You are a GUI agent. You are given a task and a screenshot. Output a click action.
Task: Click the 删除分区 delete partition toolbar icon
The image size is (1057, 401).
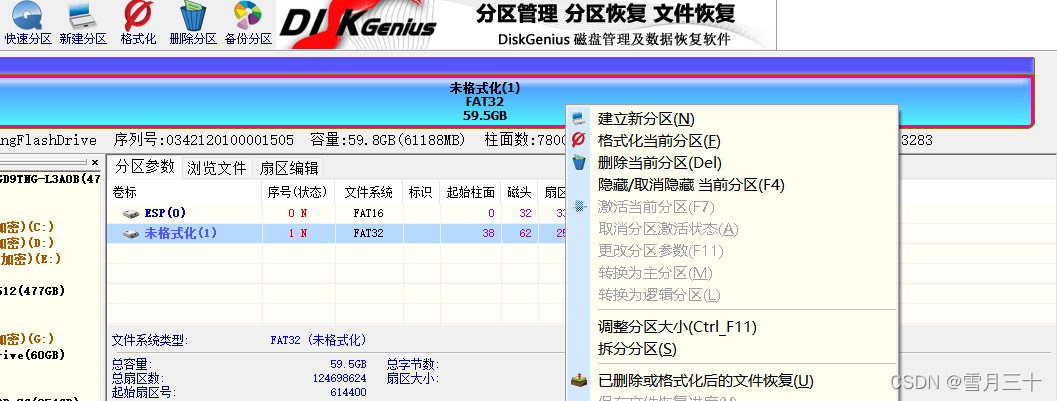(193, 24)
